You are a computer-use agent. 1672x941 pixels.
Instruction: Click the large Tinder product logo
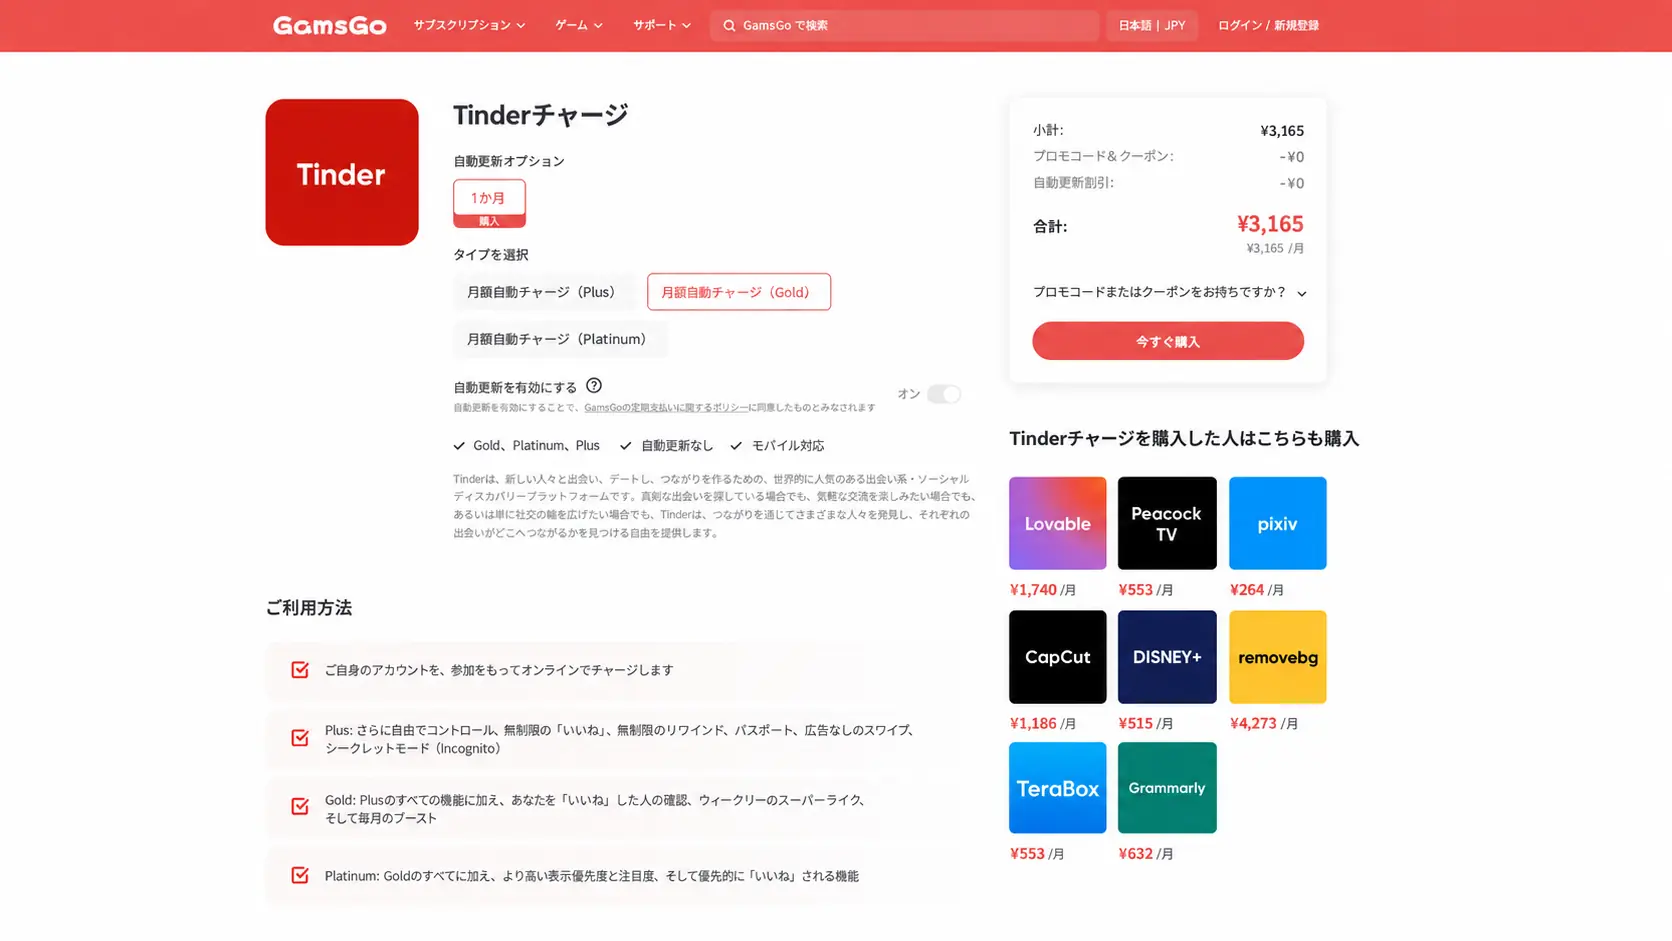pyautogui.click(x=342, y=172)
